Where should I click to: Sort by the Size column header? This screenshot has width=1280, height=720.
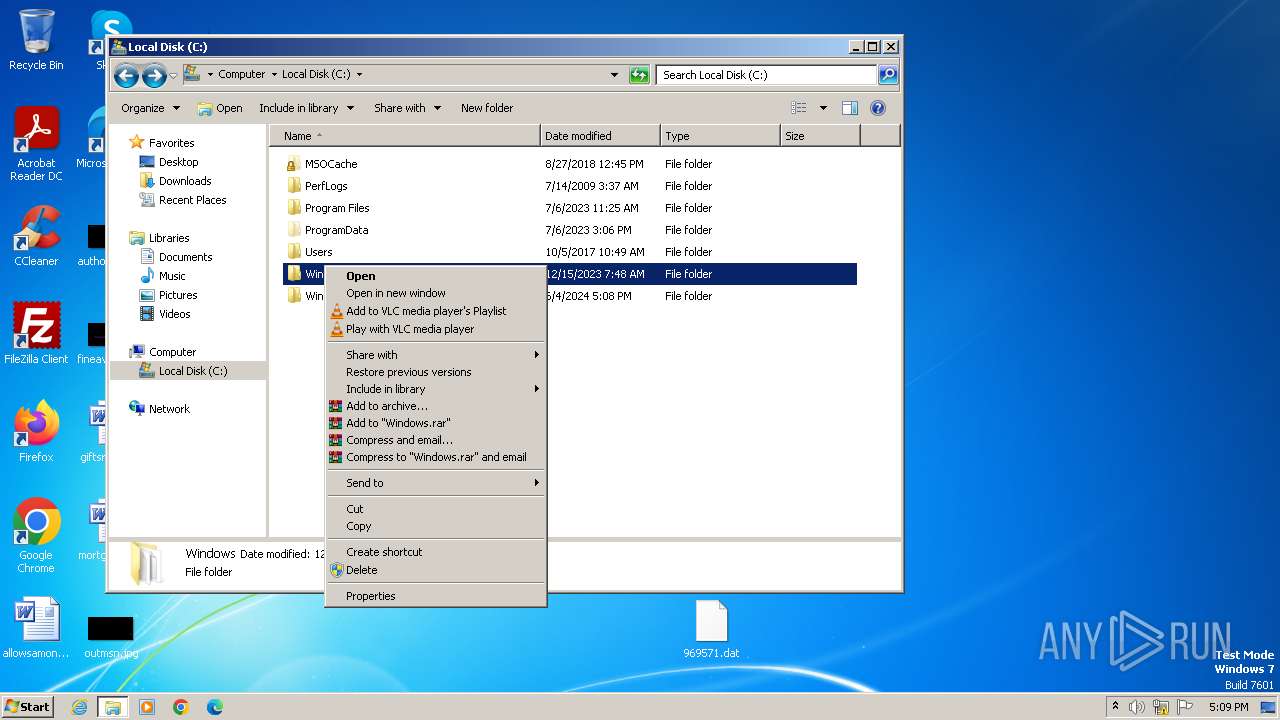coord(820,136)
